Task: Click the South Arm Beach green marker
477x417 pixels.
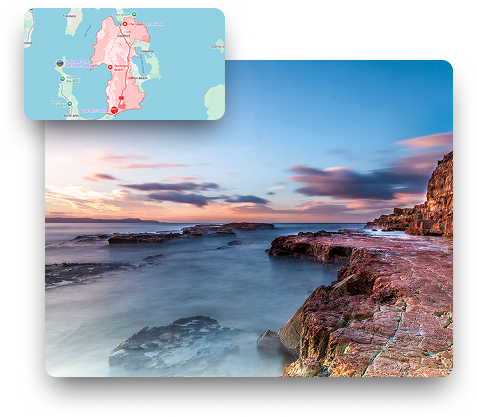Action: tap(70, 104)
